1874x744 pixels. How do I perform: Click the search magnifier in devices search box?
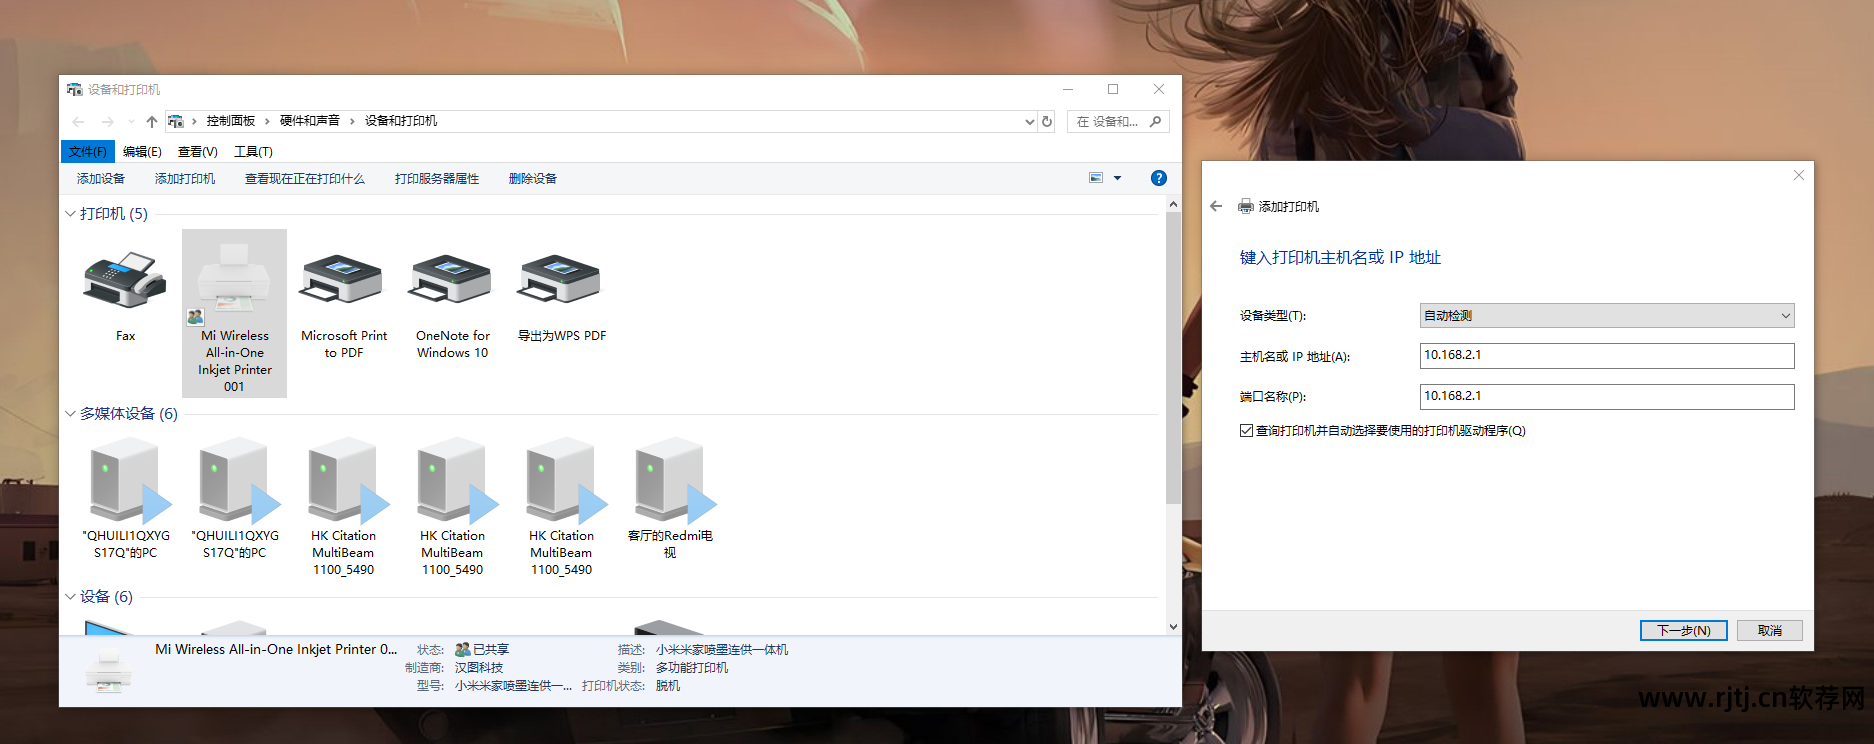click(x=1156, y=122)
